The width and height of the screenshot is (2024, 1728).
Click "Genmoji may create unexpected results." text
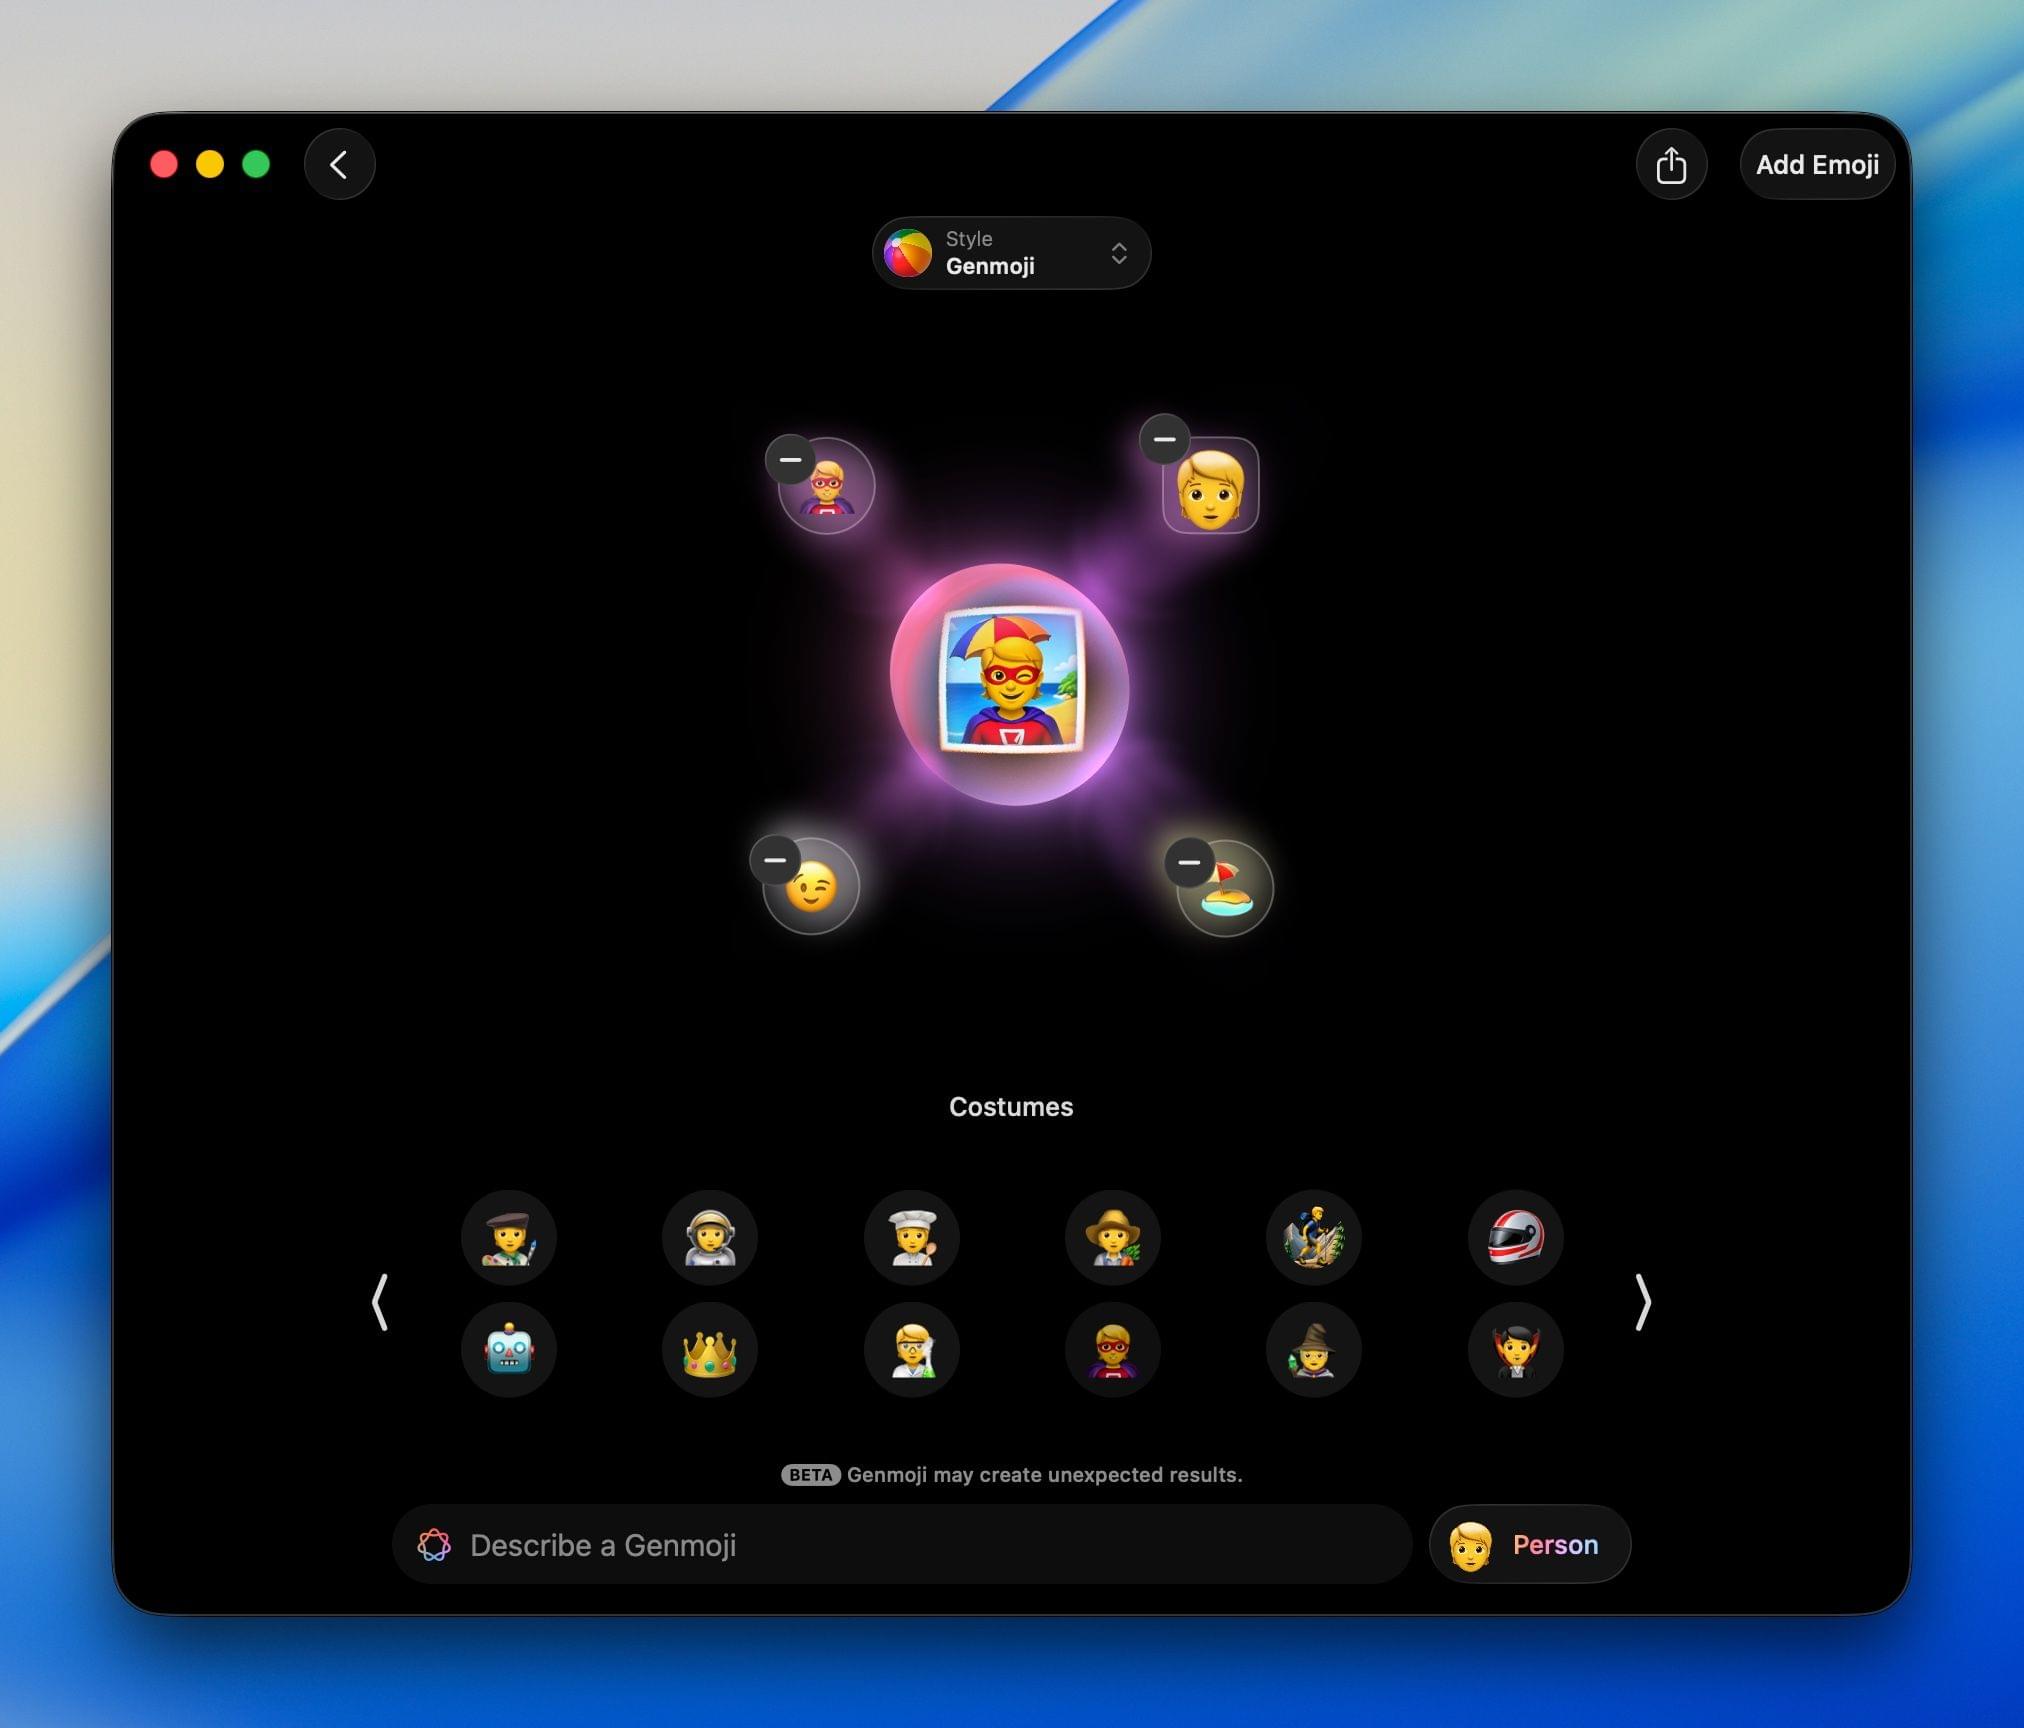pos(1044,1475)
